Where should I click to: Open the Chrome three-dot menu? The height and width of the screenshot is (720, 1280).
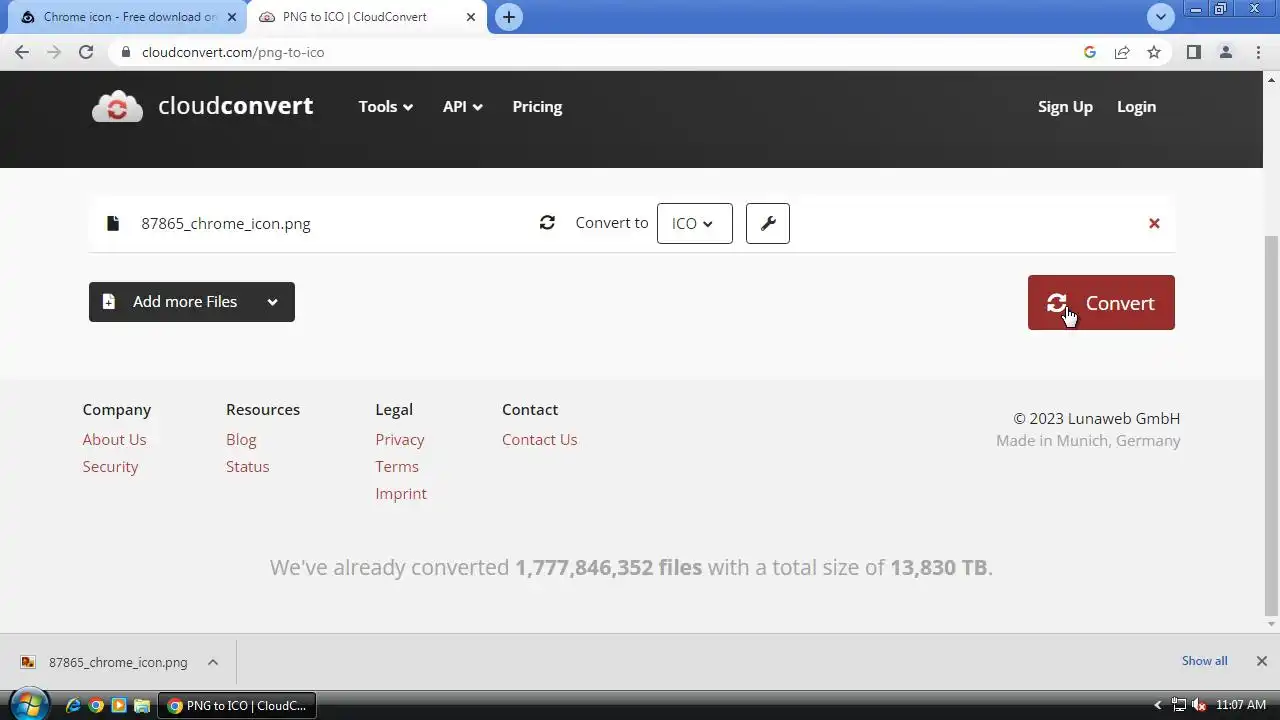click(x=1258, y=52)
